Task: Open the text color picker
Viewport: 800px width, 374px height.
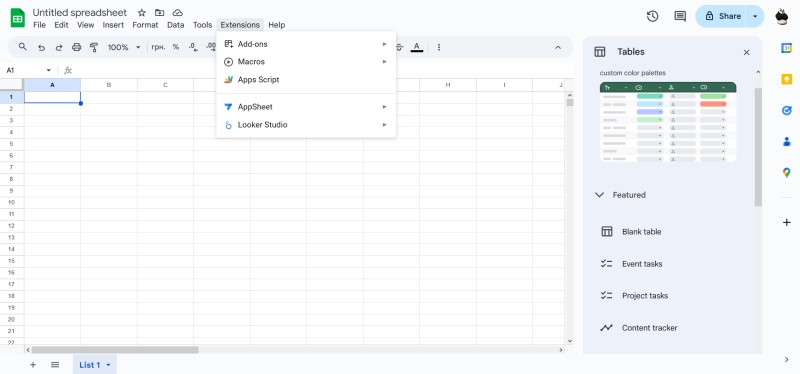Action: (x=417, y=47)
